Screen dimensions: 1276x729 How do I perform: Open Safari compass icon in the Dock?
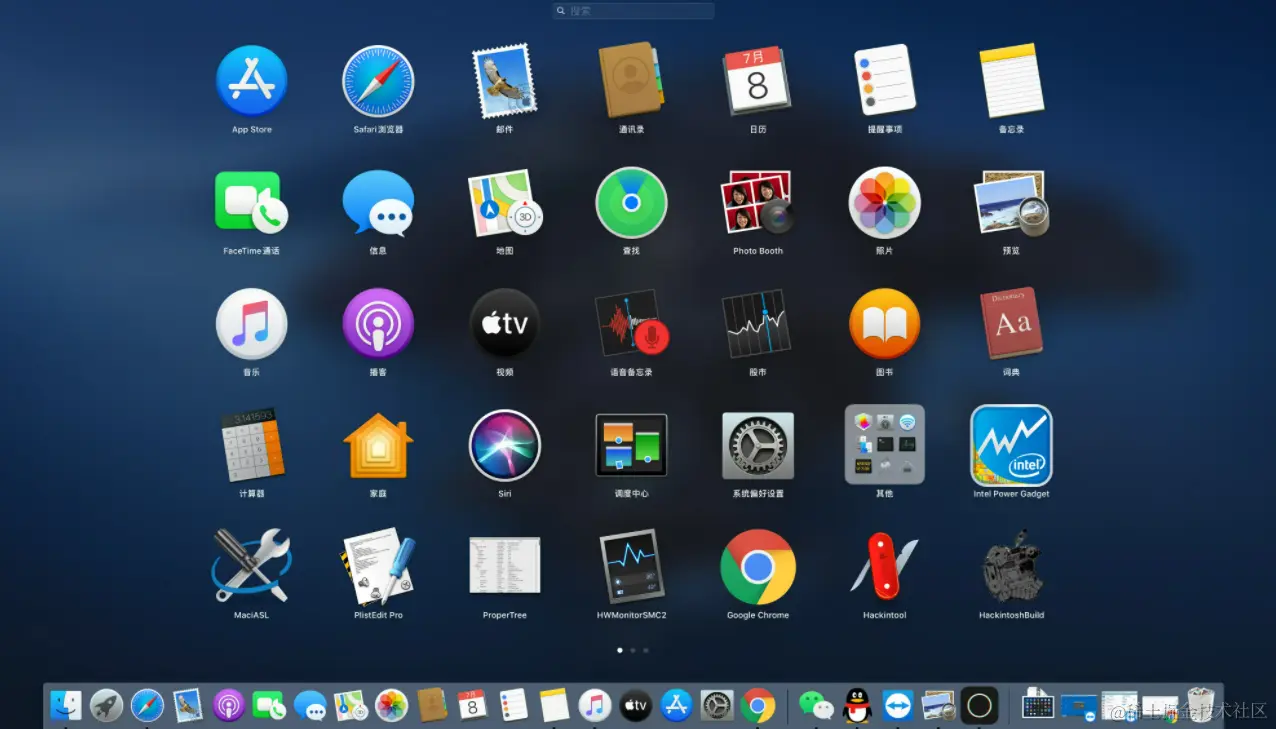[x=147, y=705]
